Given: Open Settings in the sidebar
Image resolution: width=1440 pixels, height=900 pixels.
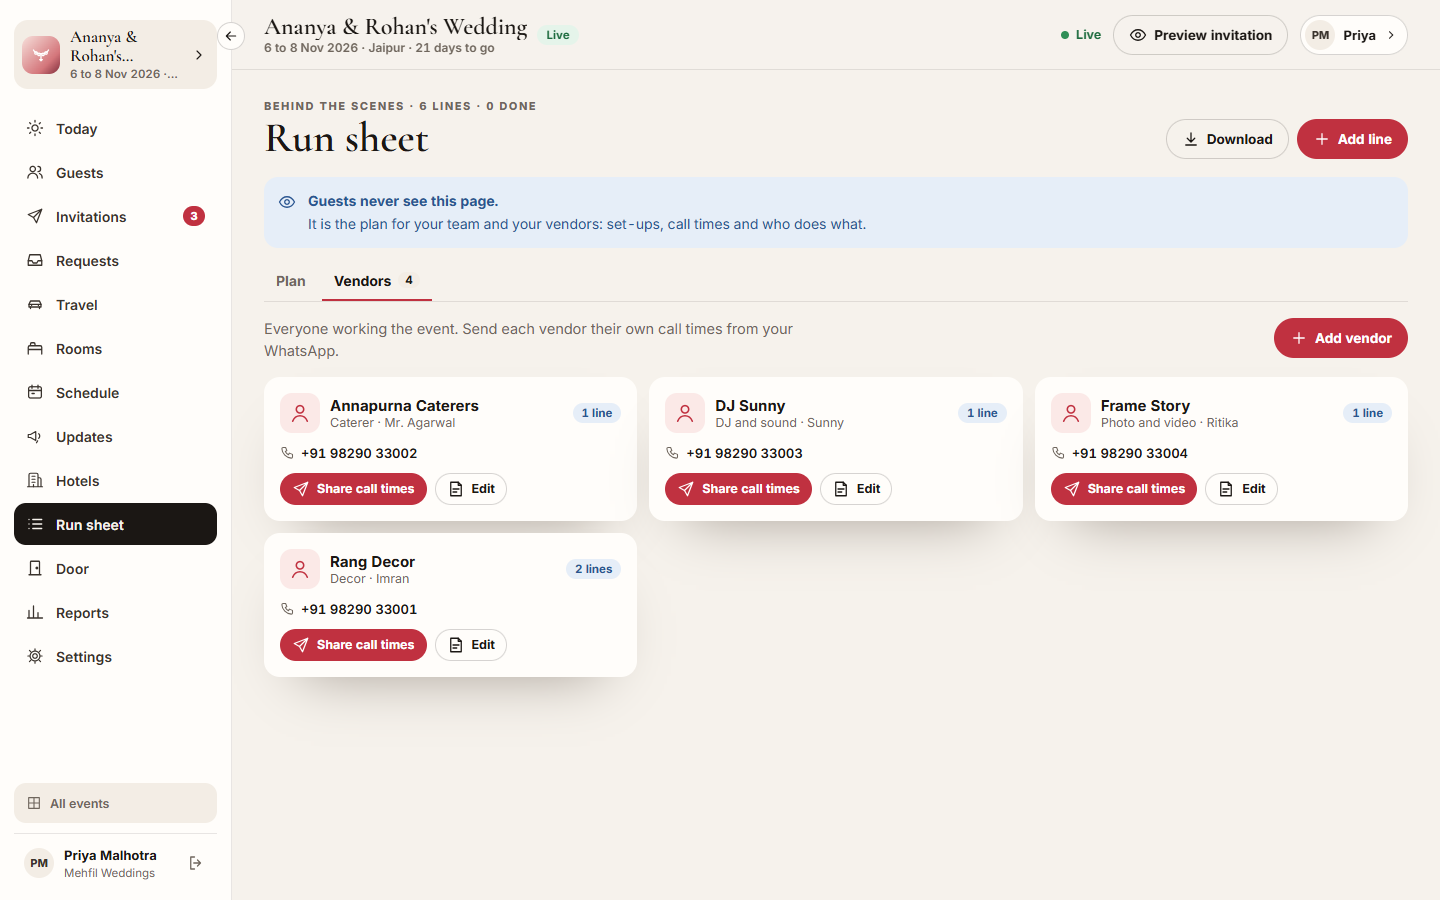Looking at the screenshot, I should pyautogui.click(x=115, y=657).
